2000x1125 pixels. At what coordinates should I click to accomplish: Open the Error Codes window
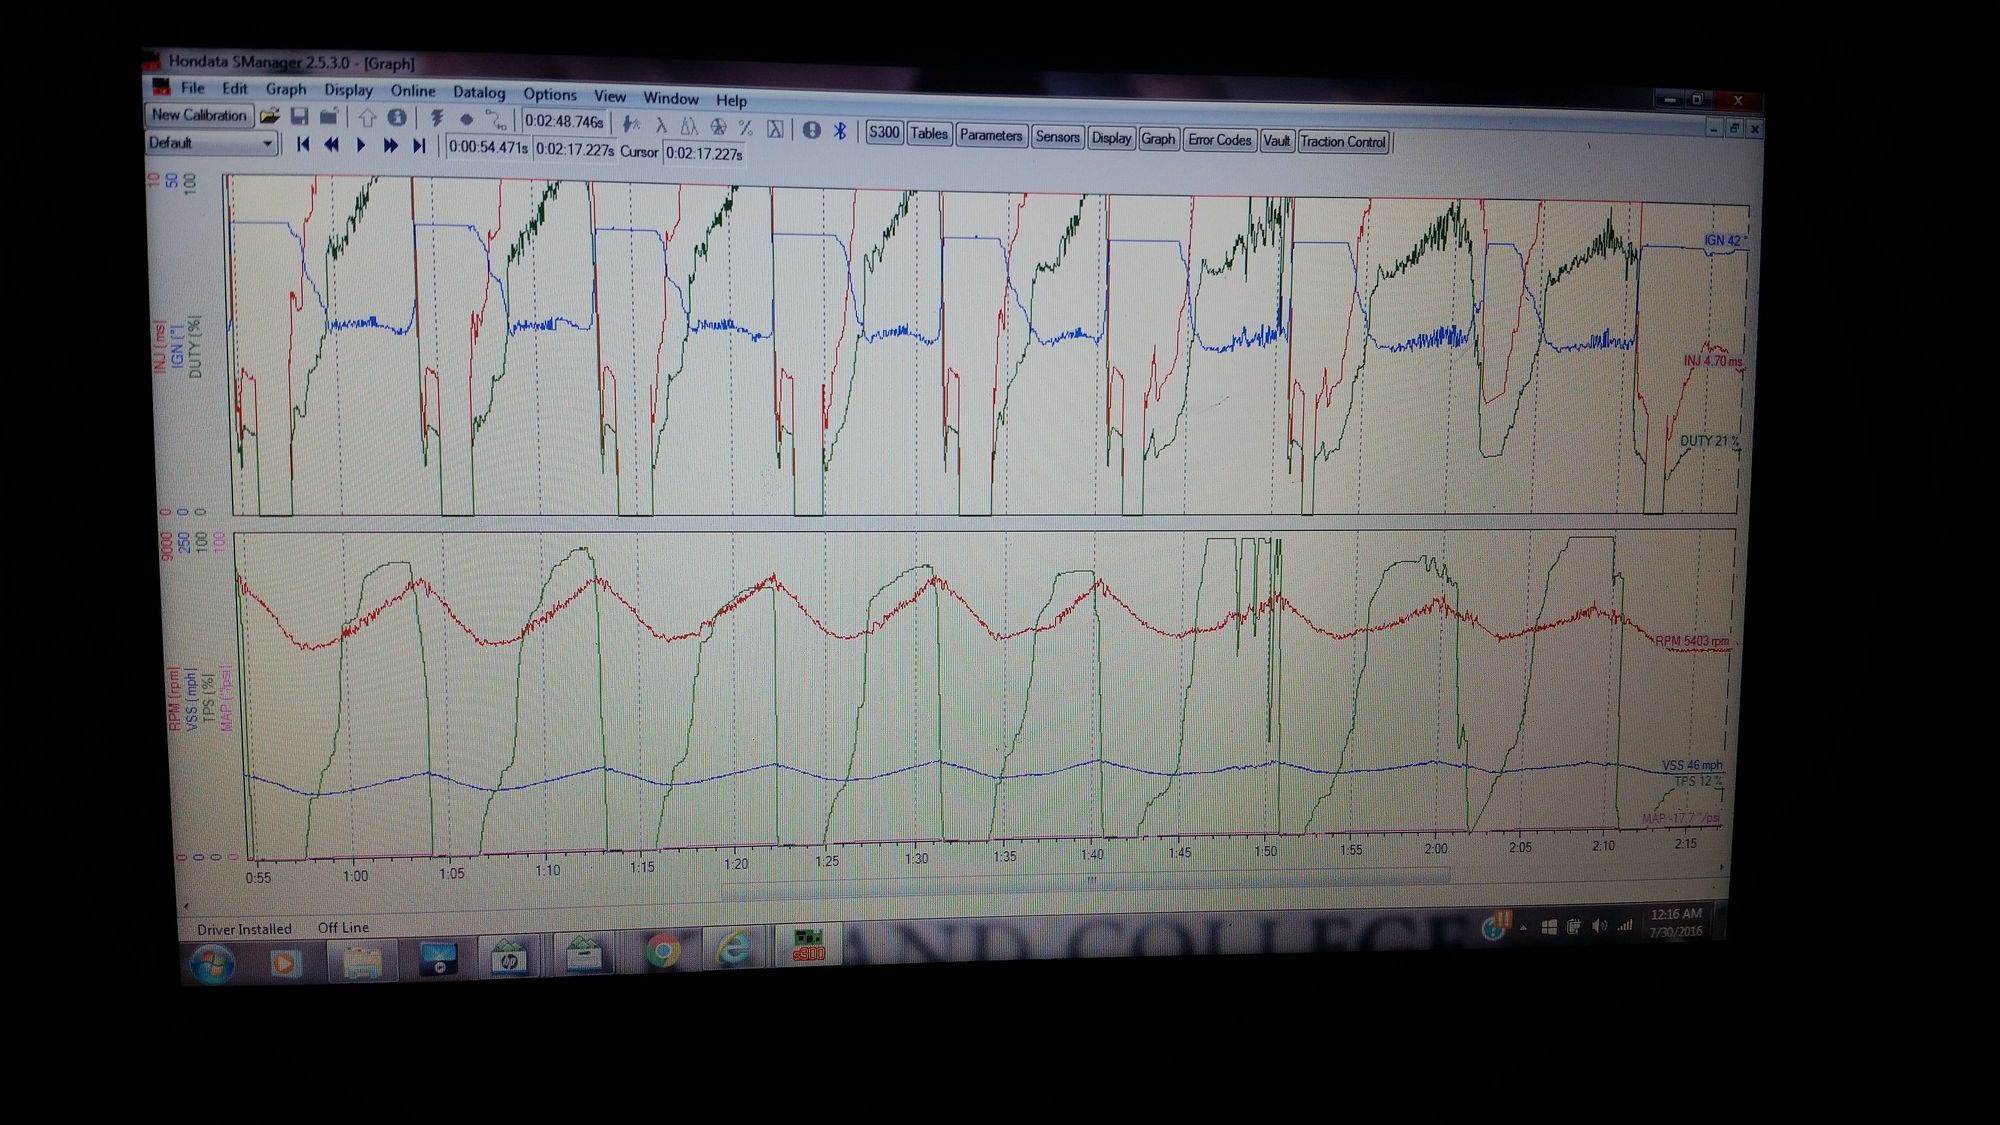click(x=1219, y=140)
